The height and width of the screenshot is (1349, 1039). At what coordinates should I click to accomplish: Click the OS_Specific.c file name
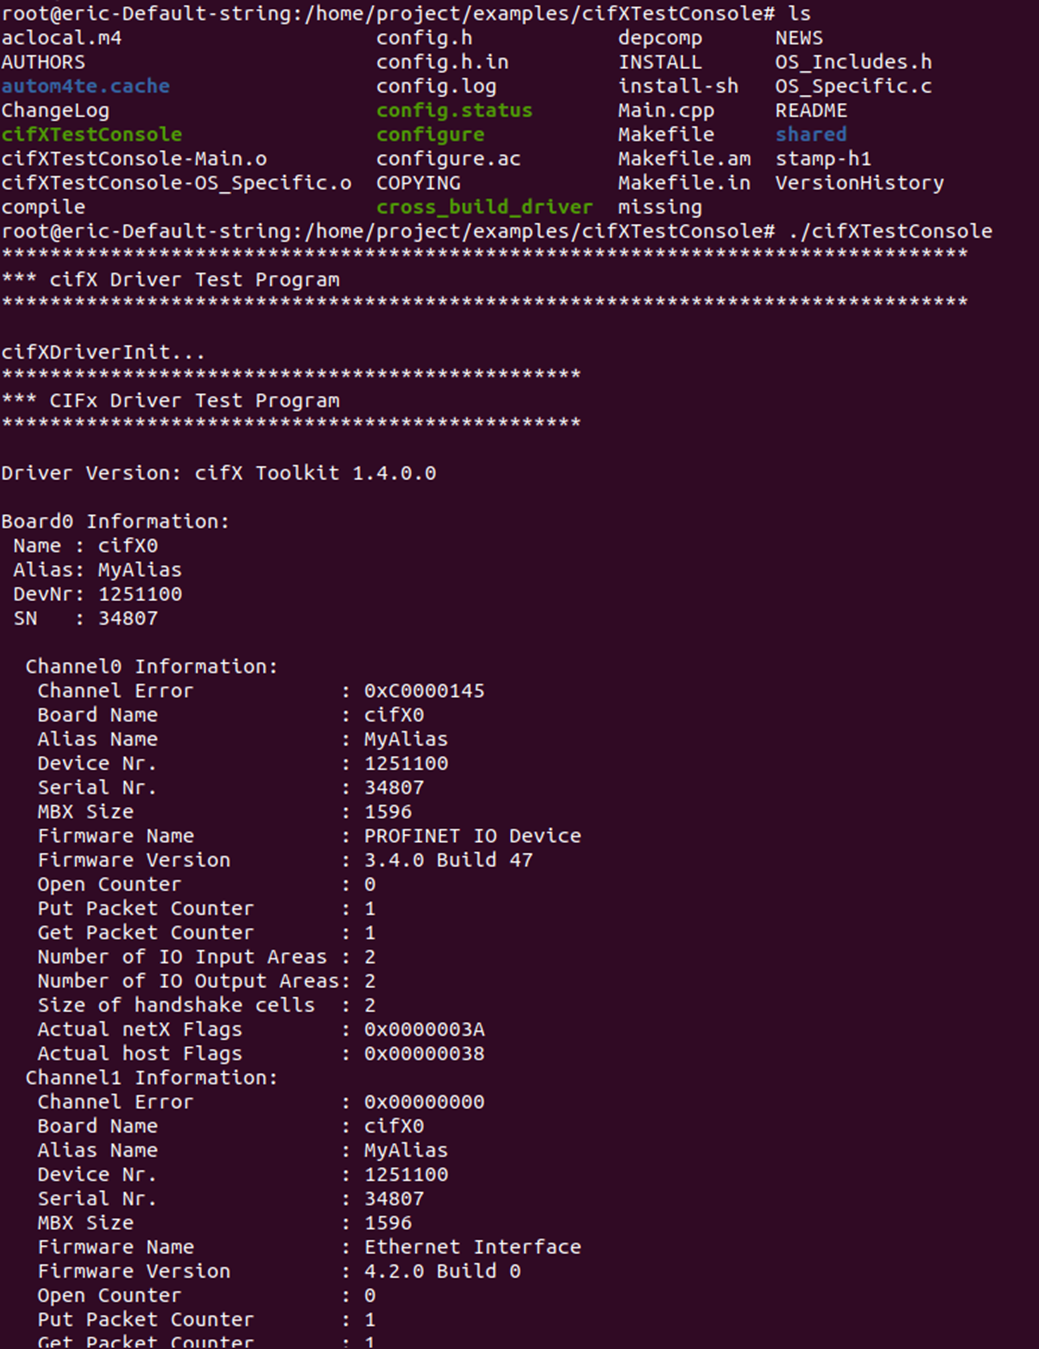click(x=853, y=86)
